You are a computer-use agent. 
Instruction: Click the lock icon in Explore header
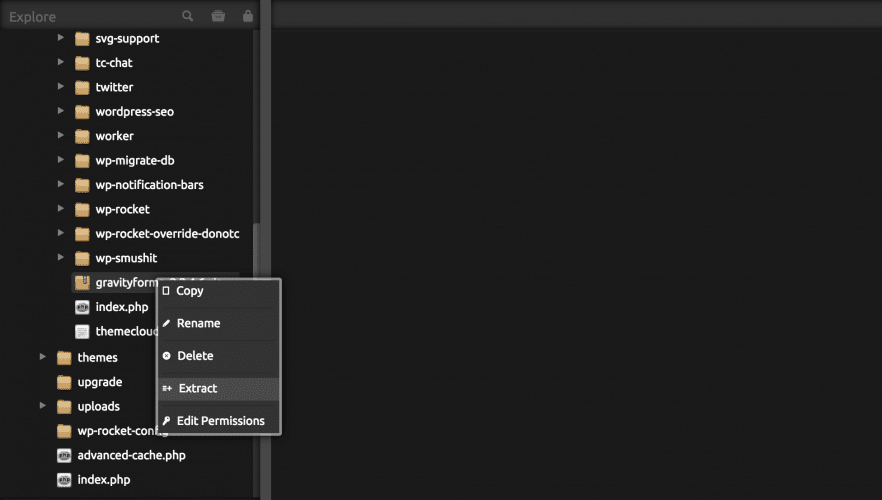(x=247, y=16)
